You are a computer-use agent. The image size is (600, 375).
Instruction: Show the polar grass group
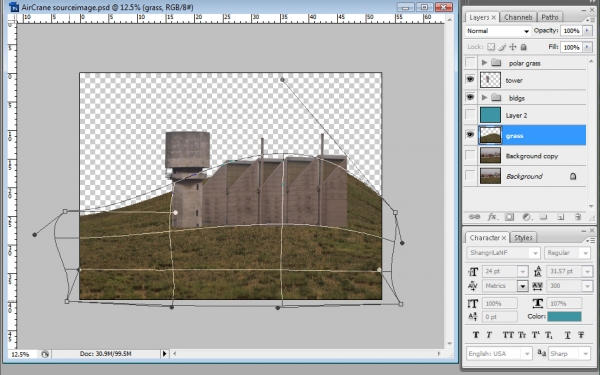point(470,62)
